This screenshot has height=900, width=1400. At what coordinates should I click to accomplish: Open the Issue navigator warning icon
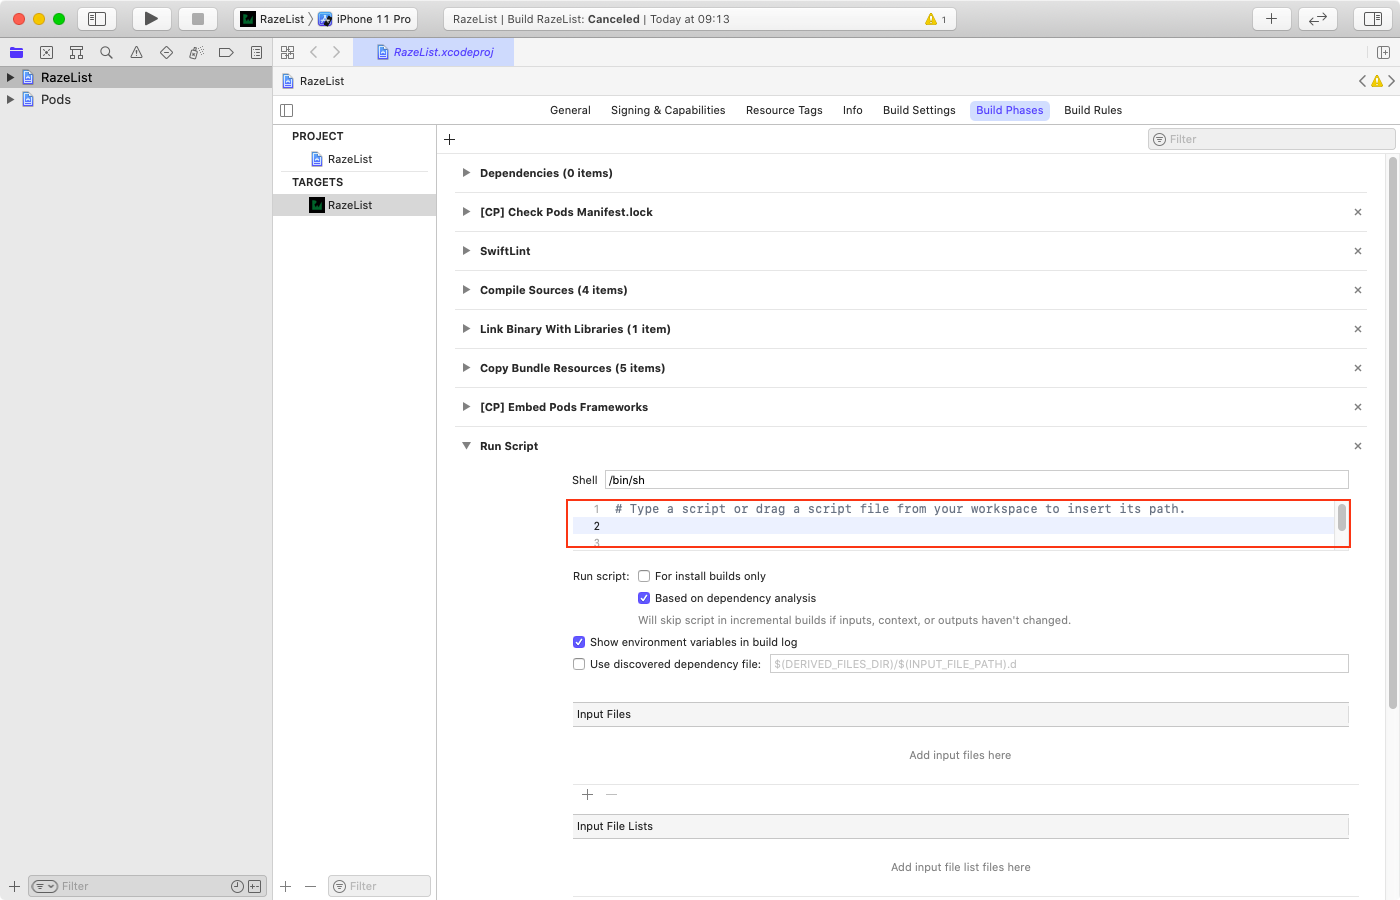coord(136,52)
